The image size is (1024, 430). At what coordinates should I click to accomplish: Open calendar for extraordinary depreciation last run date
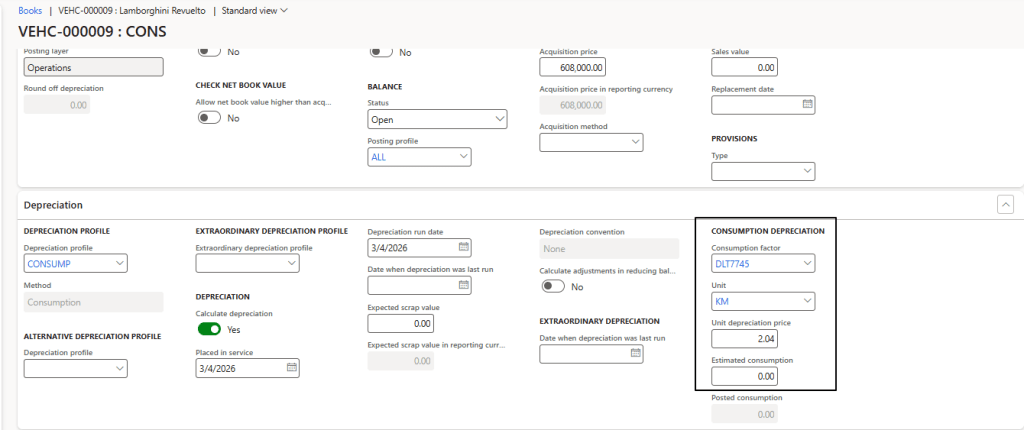(x=634, y=353)
